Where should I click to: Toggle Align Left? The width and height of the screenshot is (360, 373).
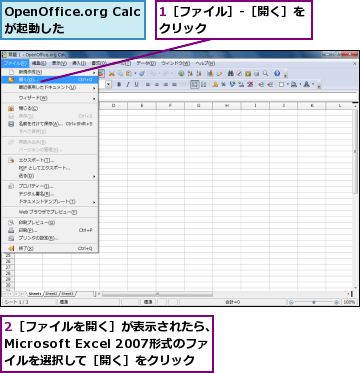pos(148,85)
